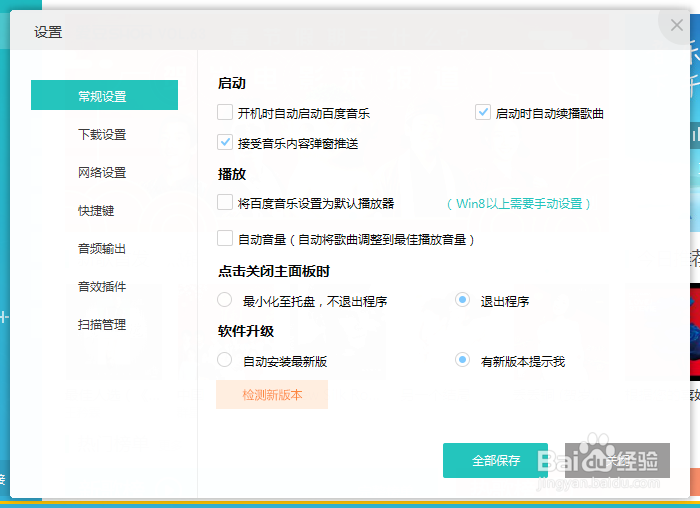Select 最小化至托盘，不退出程序 radio

pos(225,300)
